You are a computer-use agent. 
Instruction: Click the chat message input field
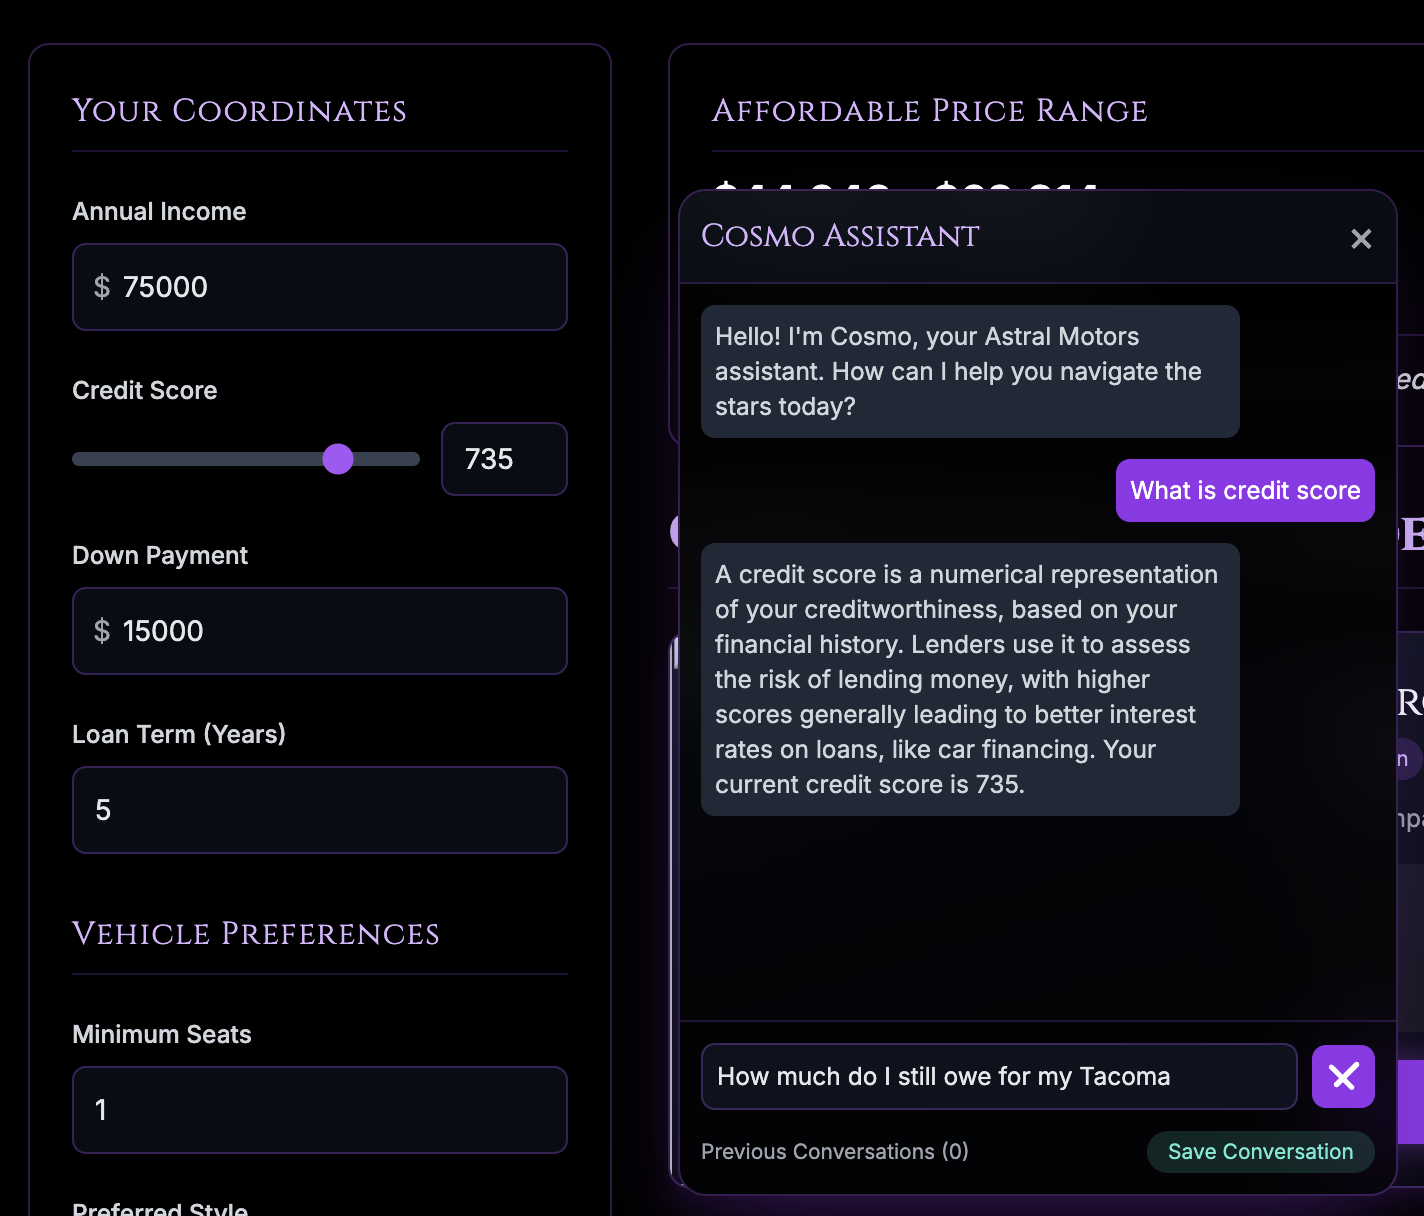tap(998, 1077)
